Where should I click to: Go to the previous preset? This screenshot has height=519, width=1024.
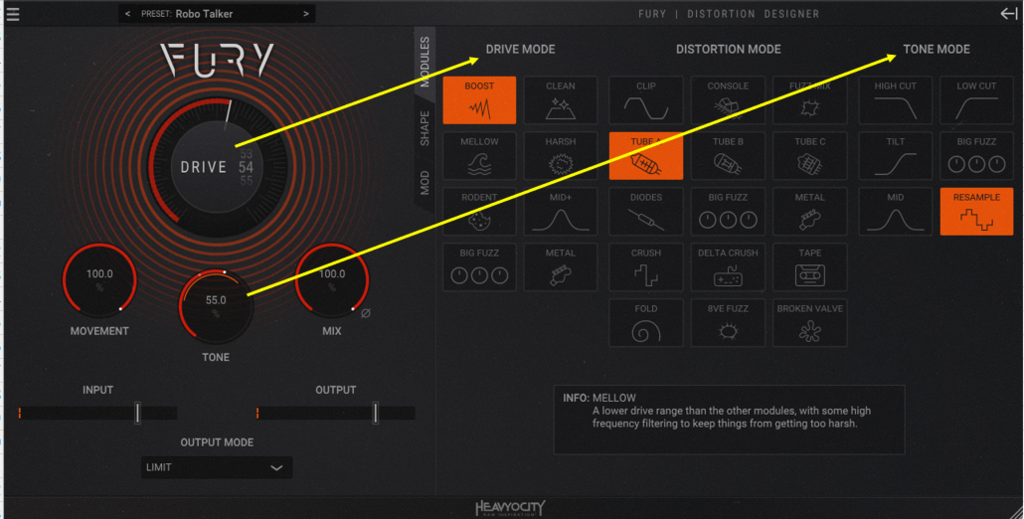coord(127,14)
